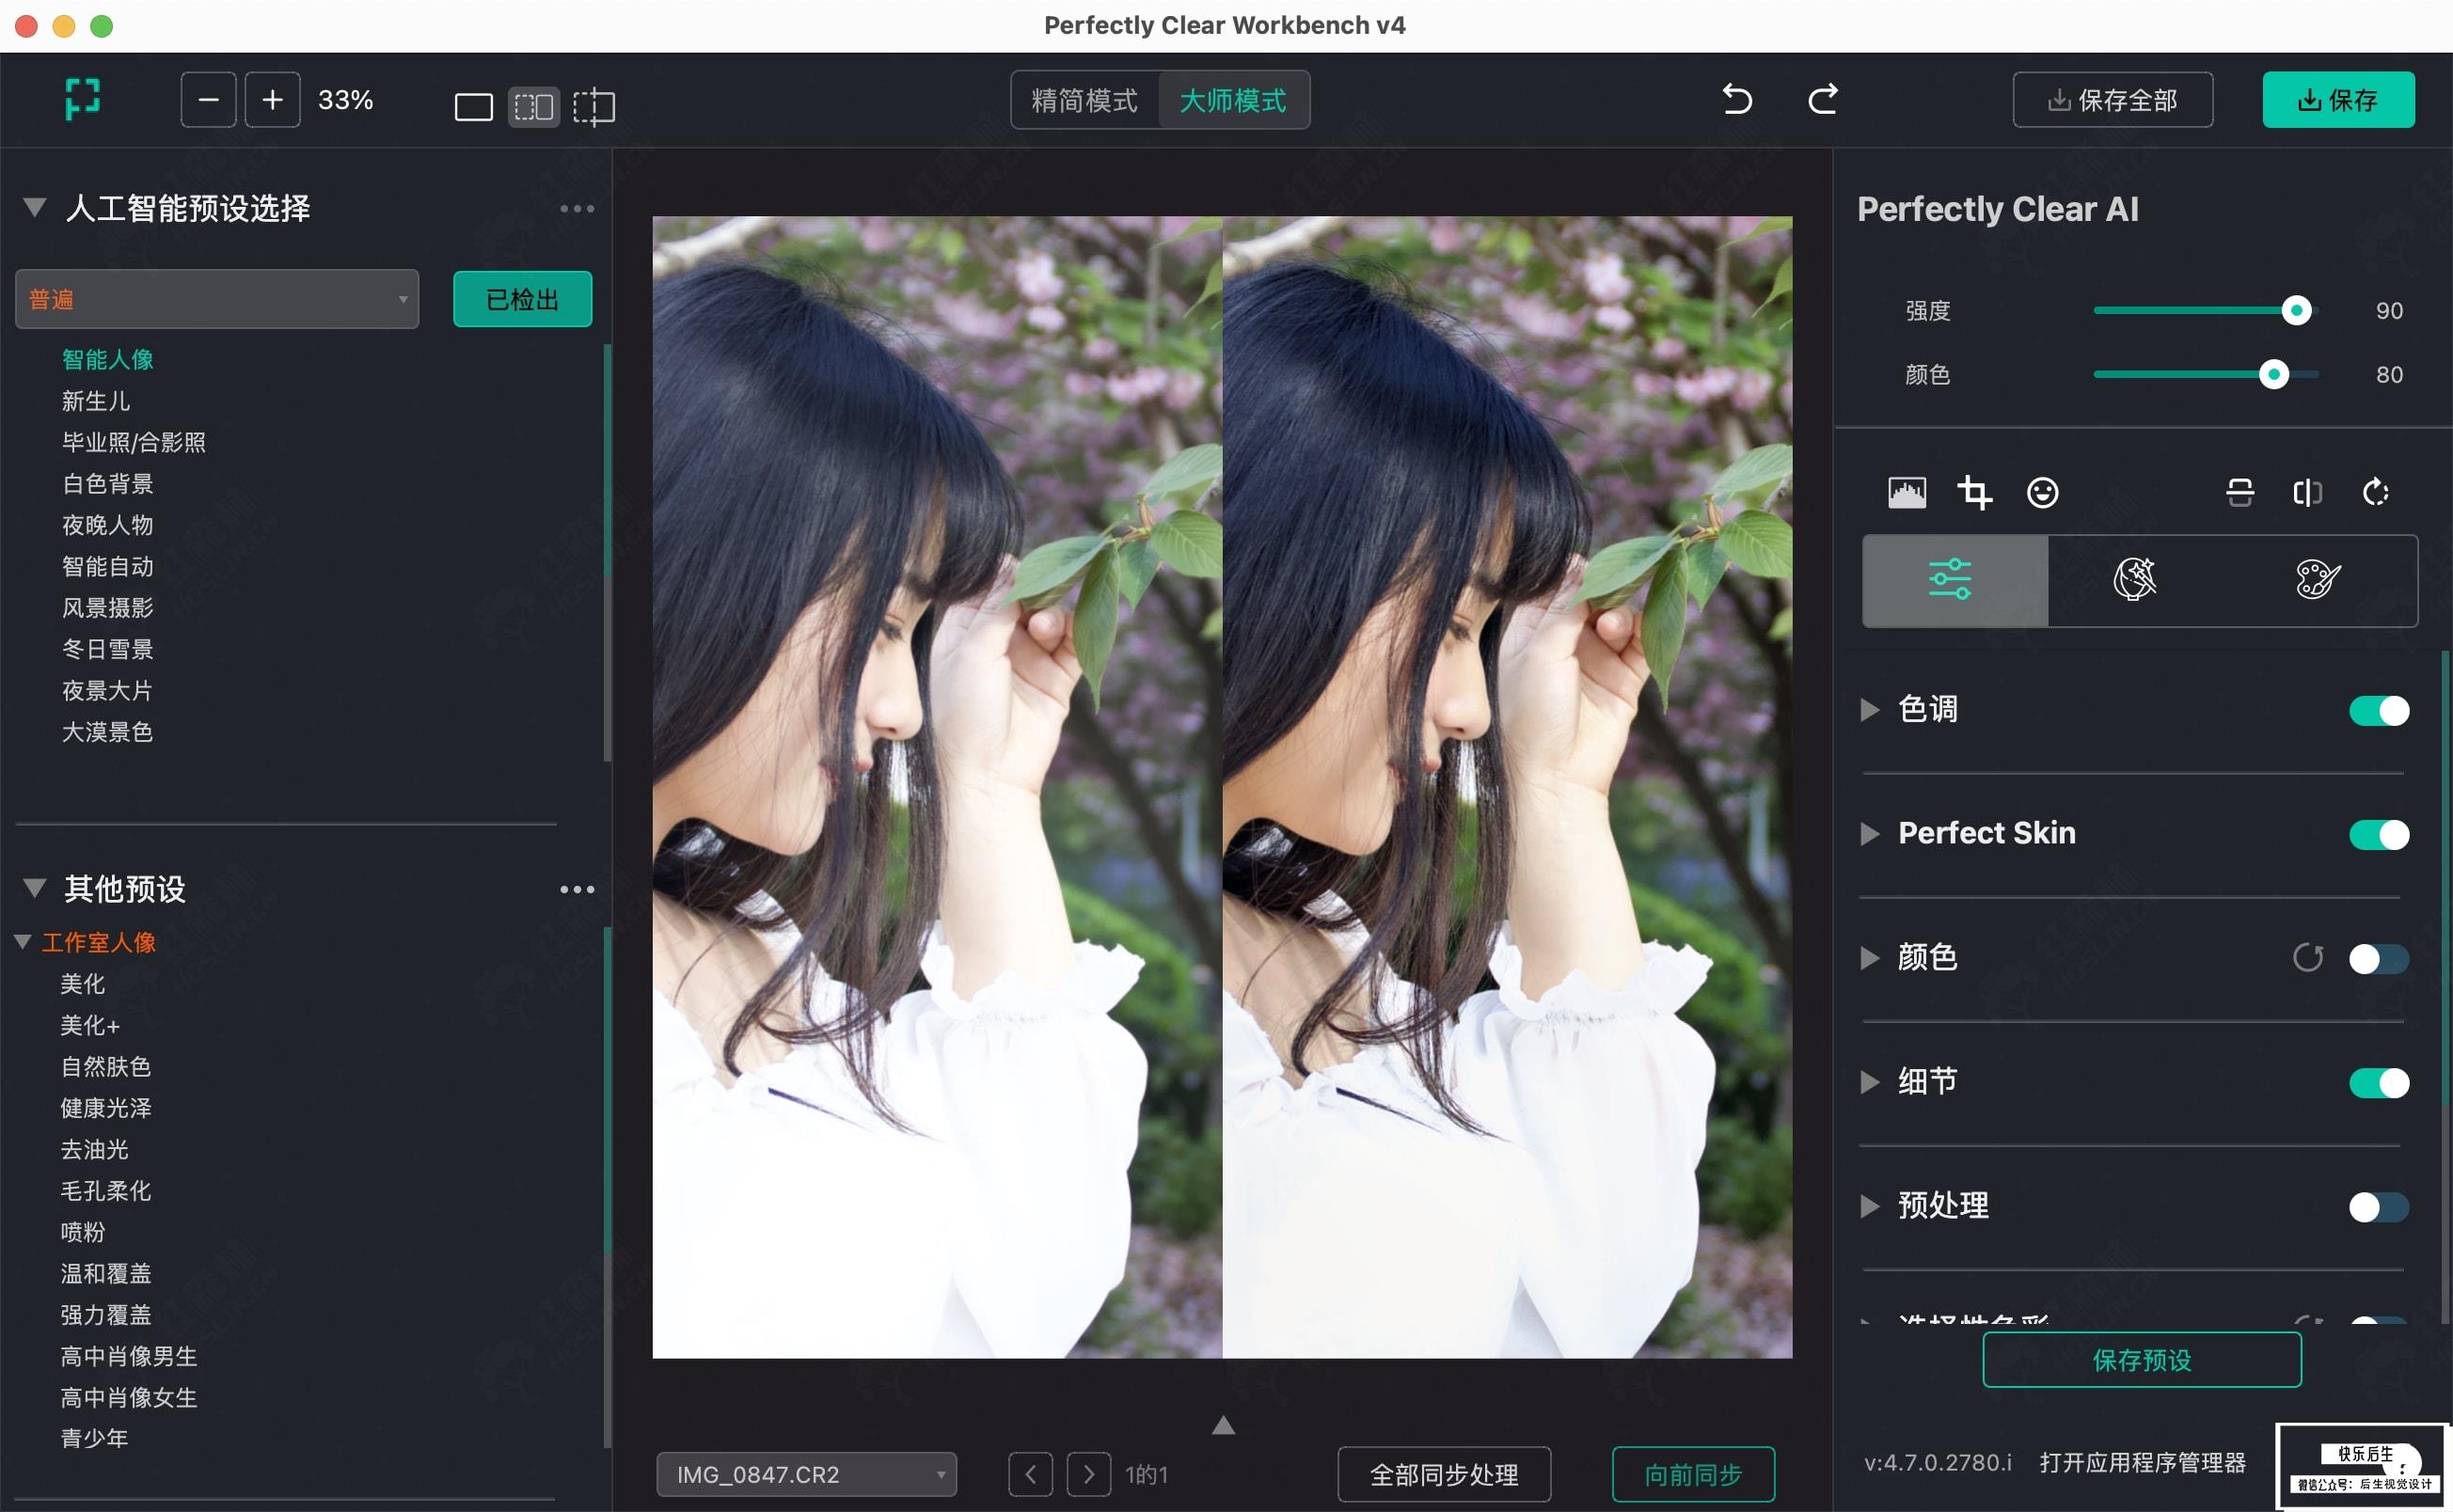Collapse the 其他预设 panel
Viewport: 2453px width, 1512px height.
point(35,888)
